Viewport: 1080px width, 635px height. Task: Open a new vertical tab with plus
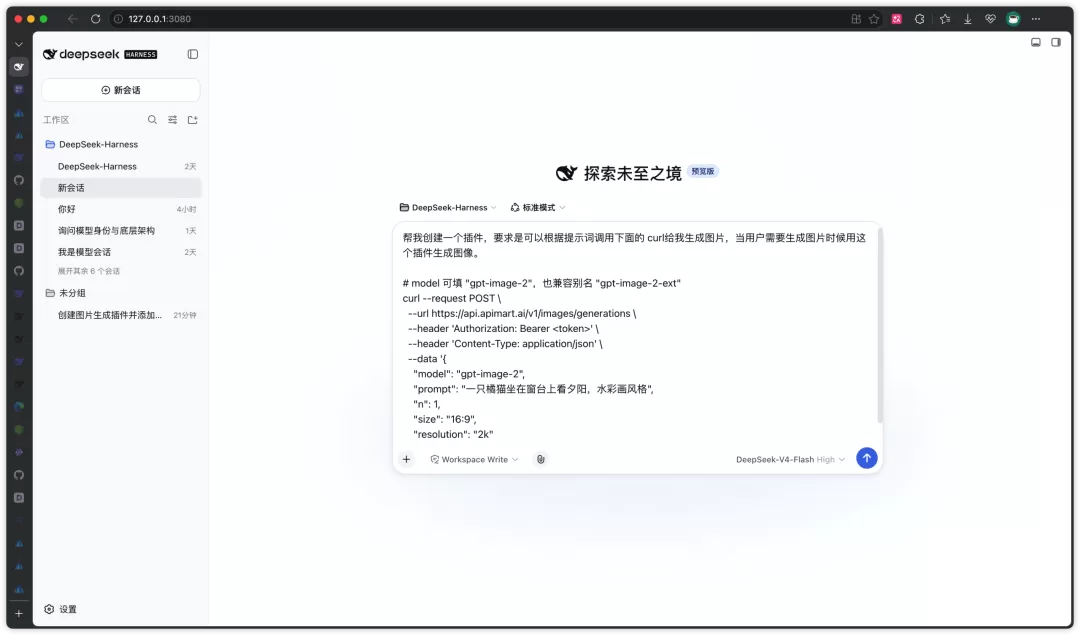click(x=19, y=614)
